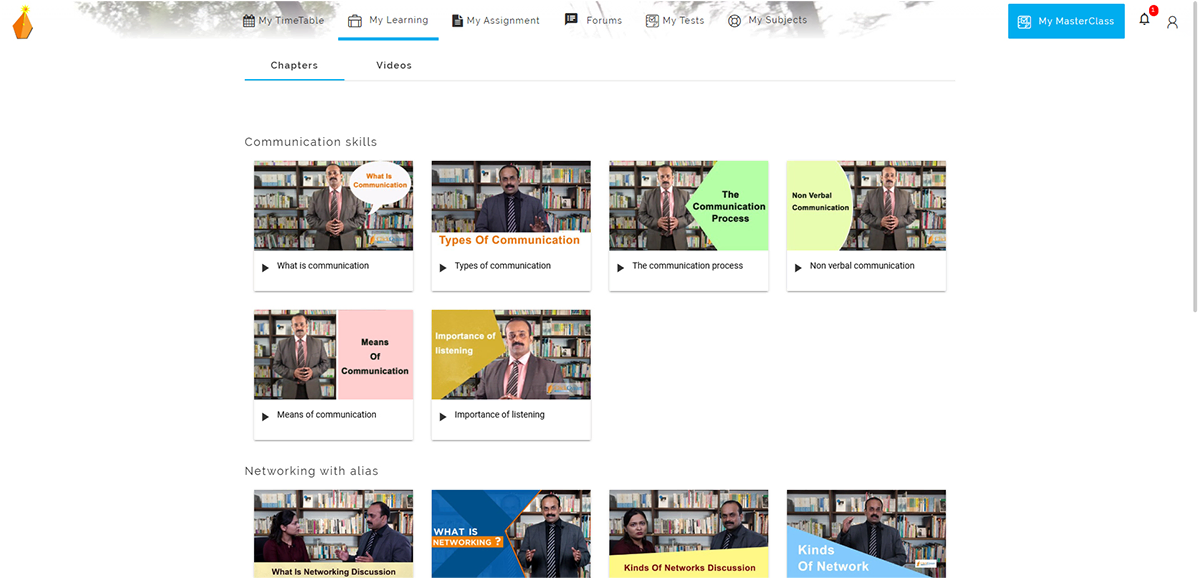Click the 'What is communication' title text

pos(323,266)
